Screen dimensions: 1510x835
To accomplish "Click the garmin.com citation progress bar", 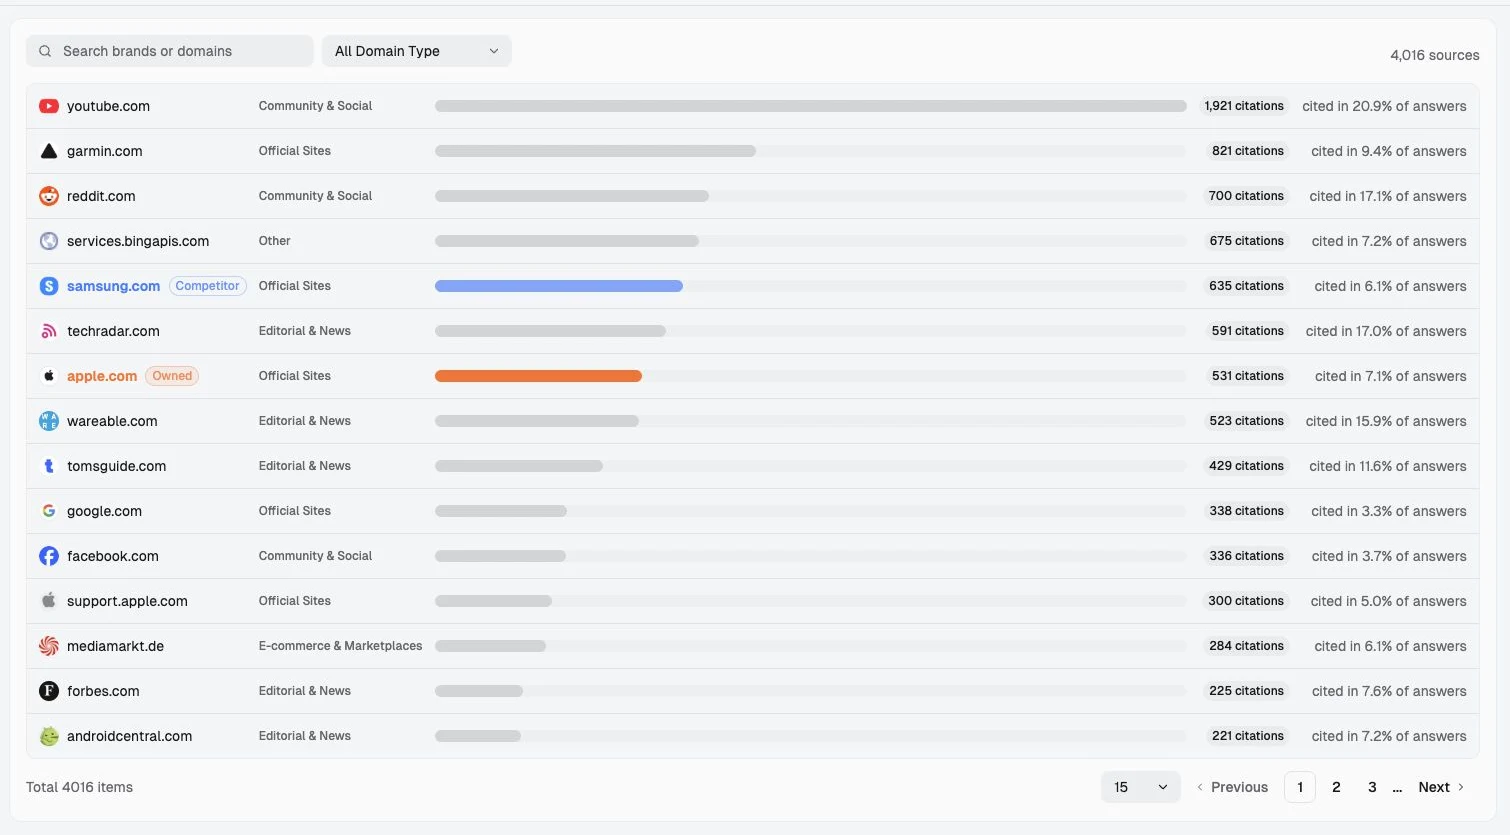I will 811,151.
